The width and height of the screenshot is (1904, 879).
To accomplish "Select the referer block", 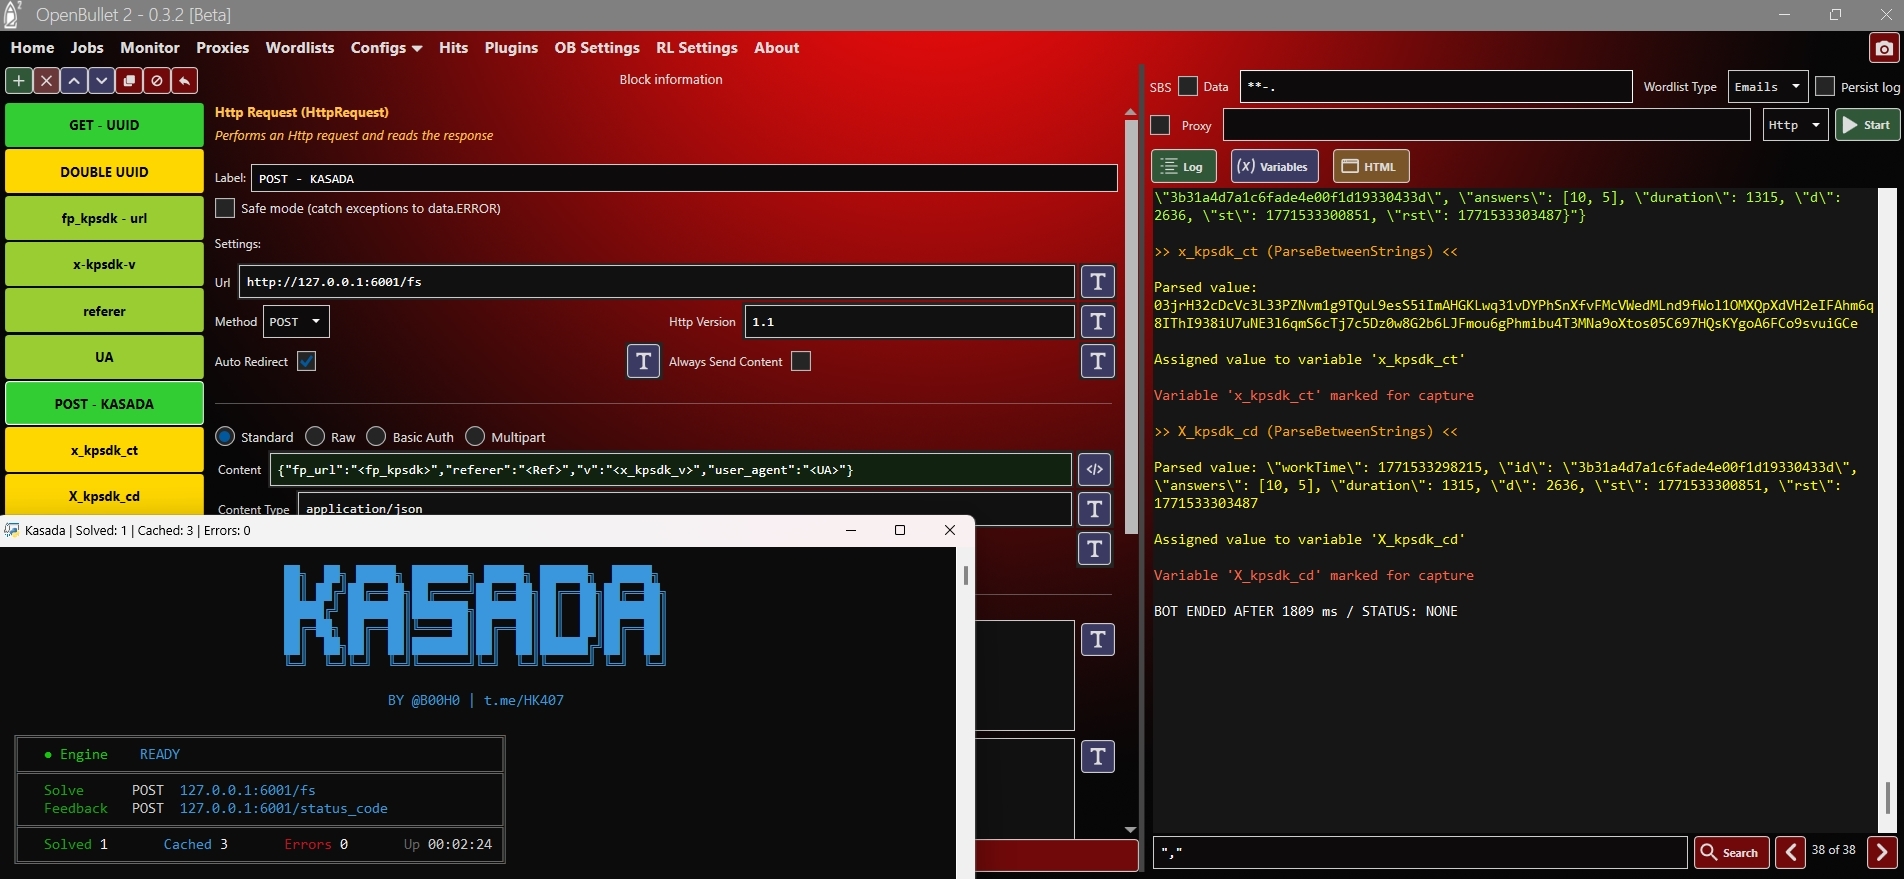I will coord(104,311).
